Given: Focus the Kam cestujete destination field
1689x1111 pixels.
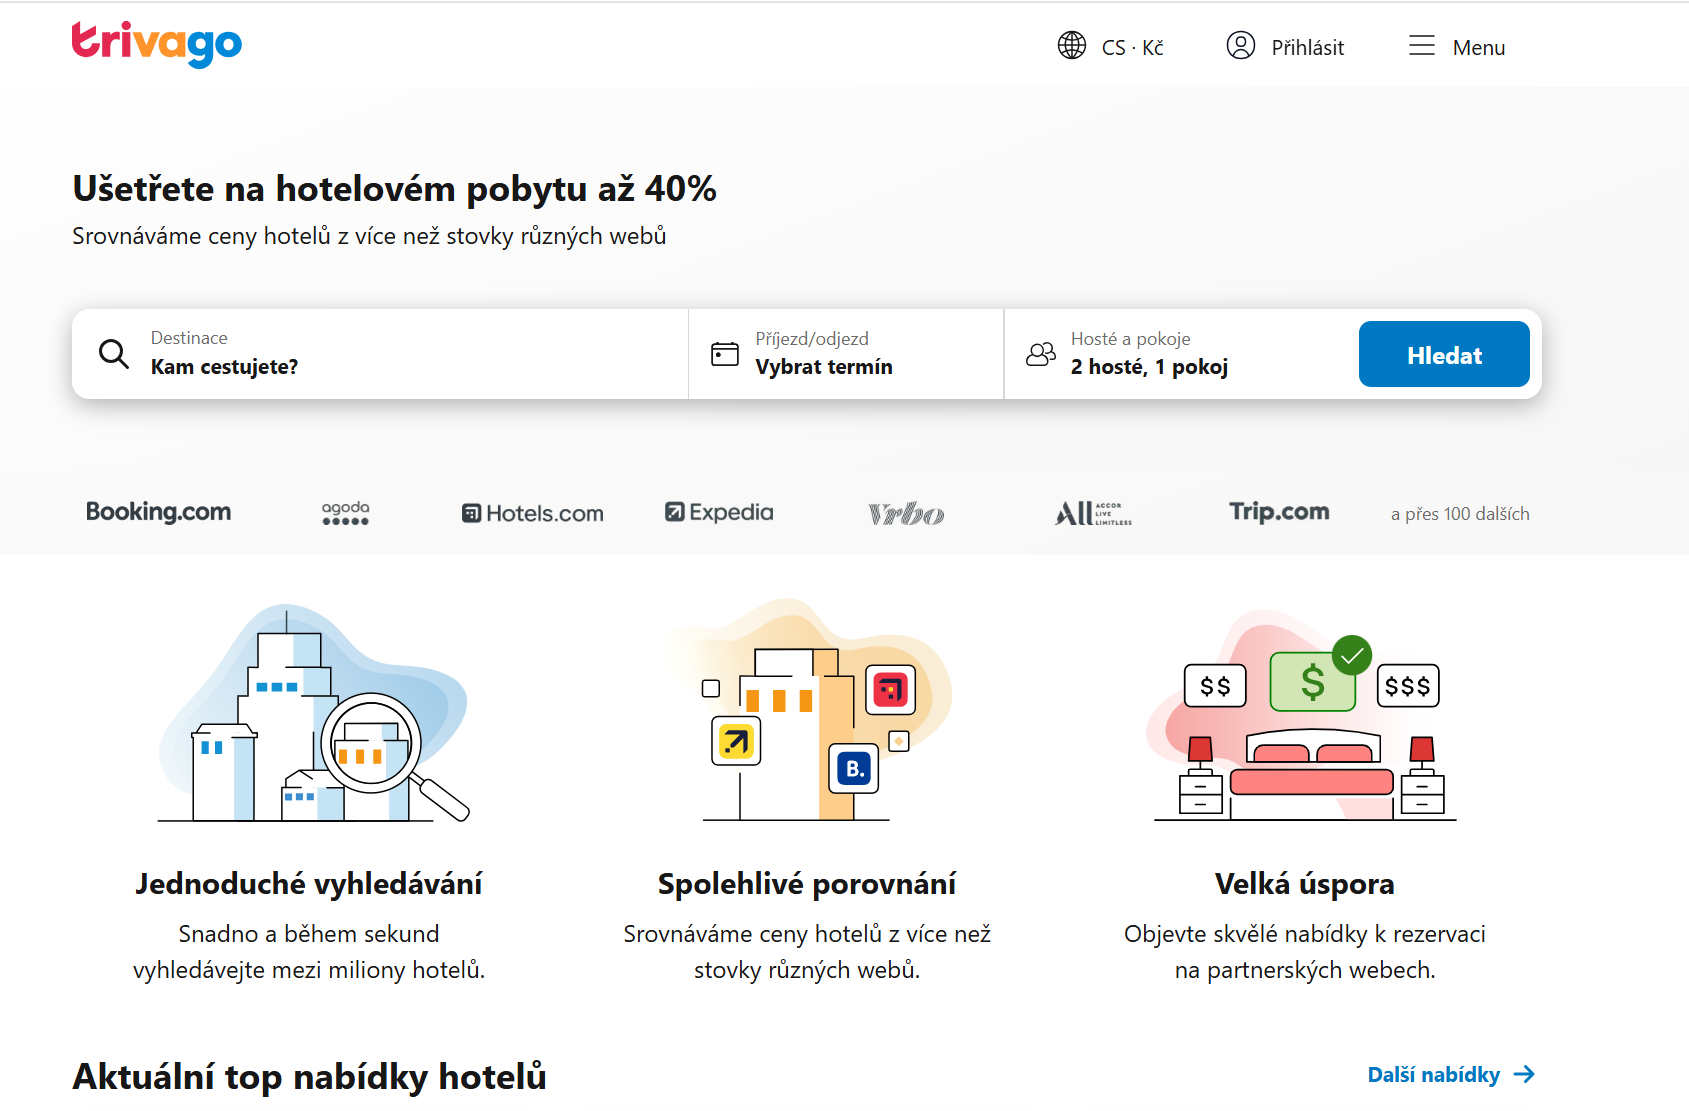Looking at the screenshot, I should tap(400, 366).
